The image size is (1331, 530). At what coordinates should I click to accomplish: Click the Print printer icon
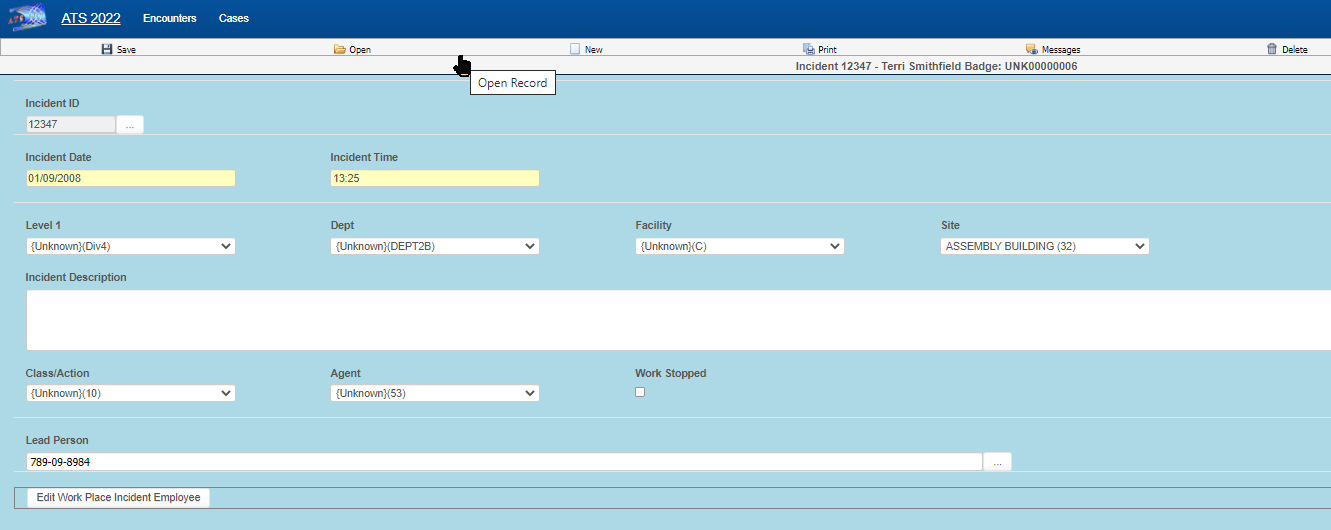808,49
